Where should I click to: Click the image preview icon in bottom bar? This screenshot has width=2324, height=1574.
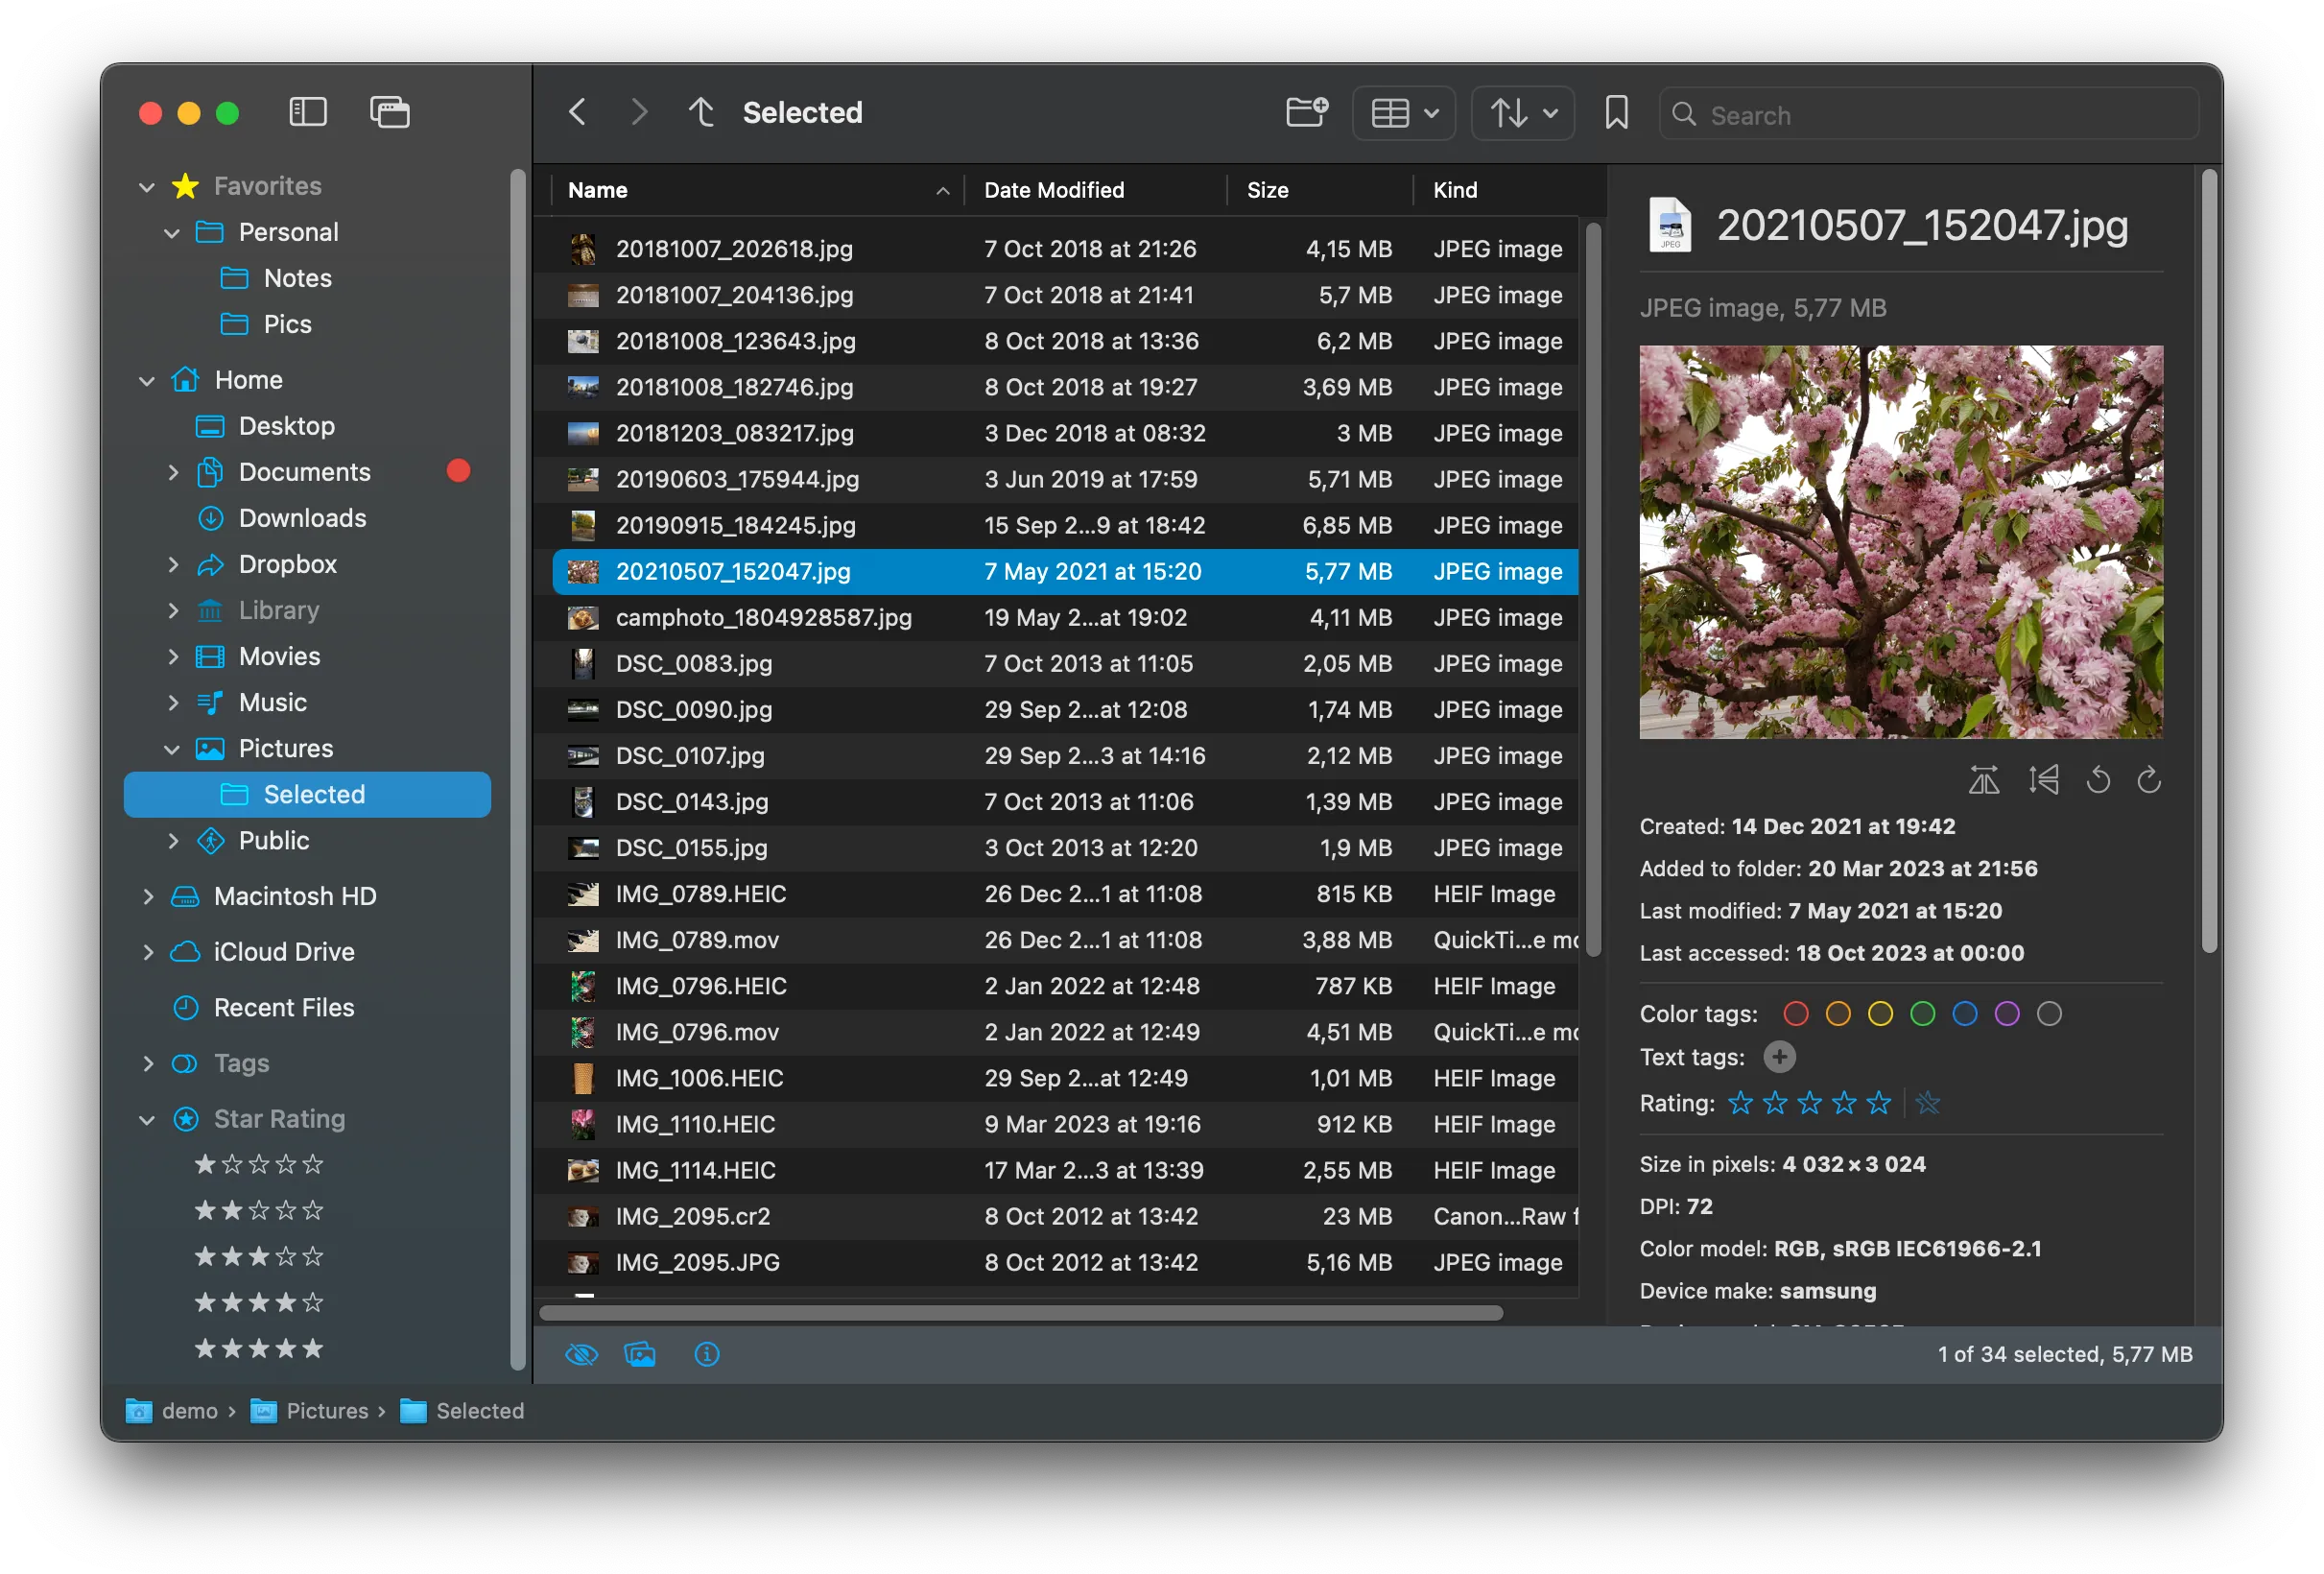pos(640,1354)
